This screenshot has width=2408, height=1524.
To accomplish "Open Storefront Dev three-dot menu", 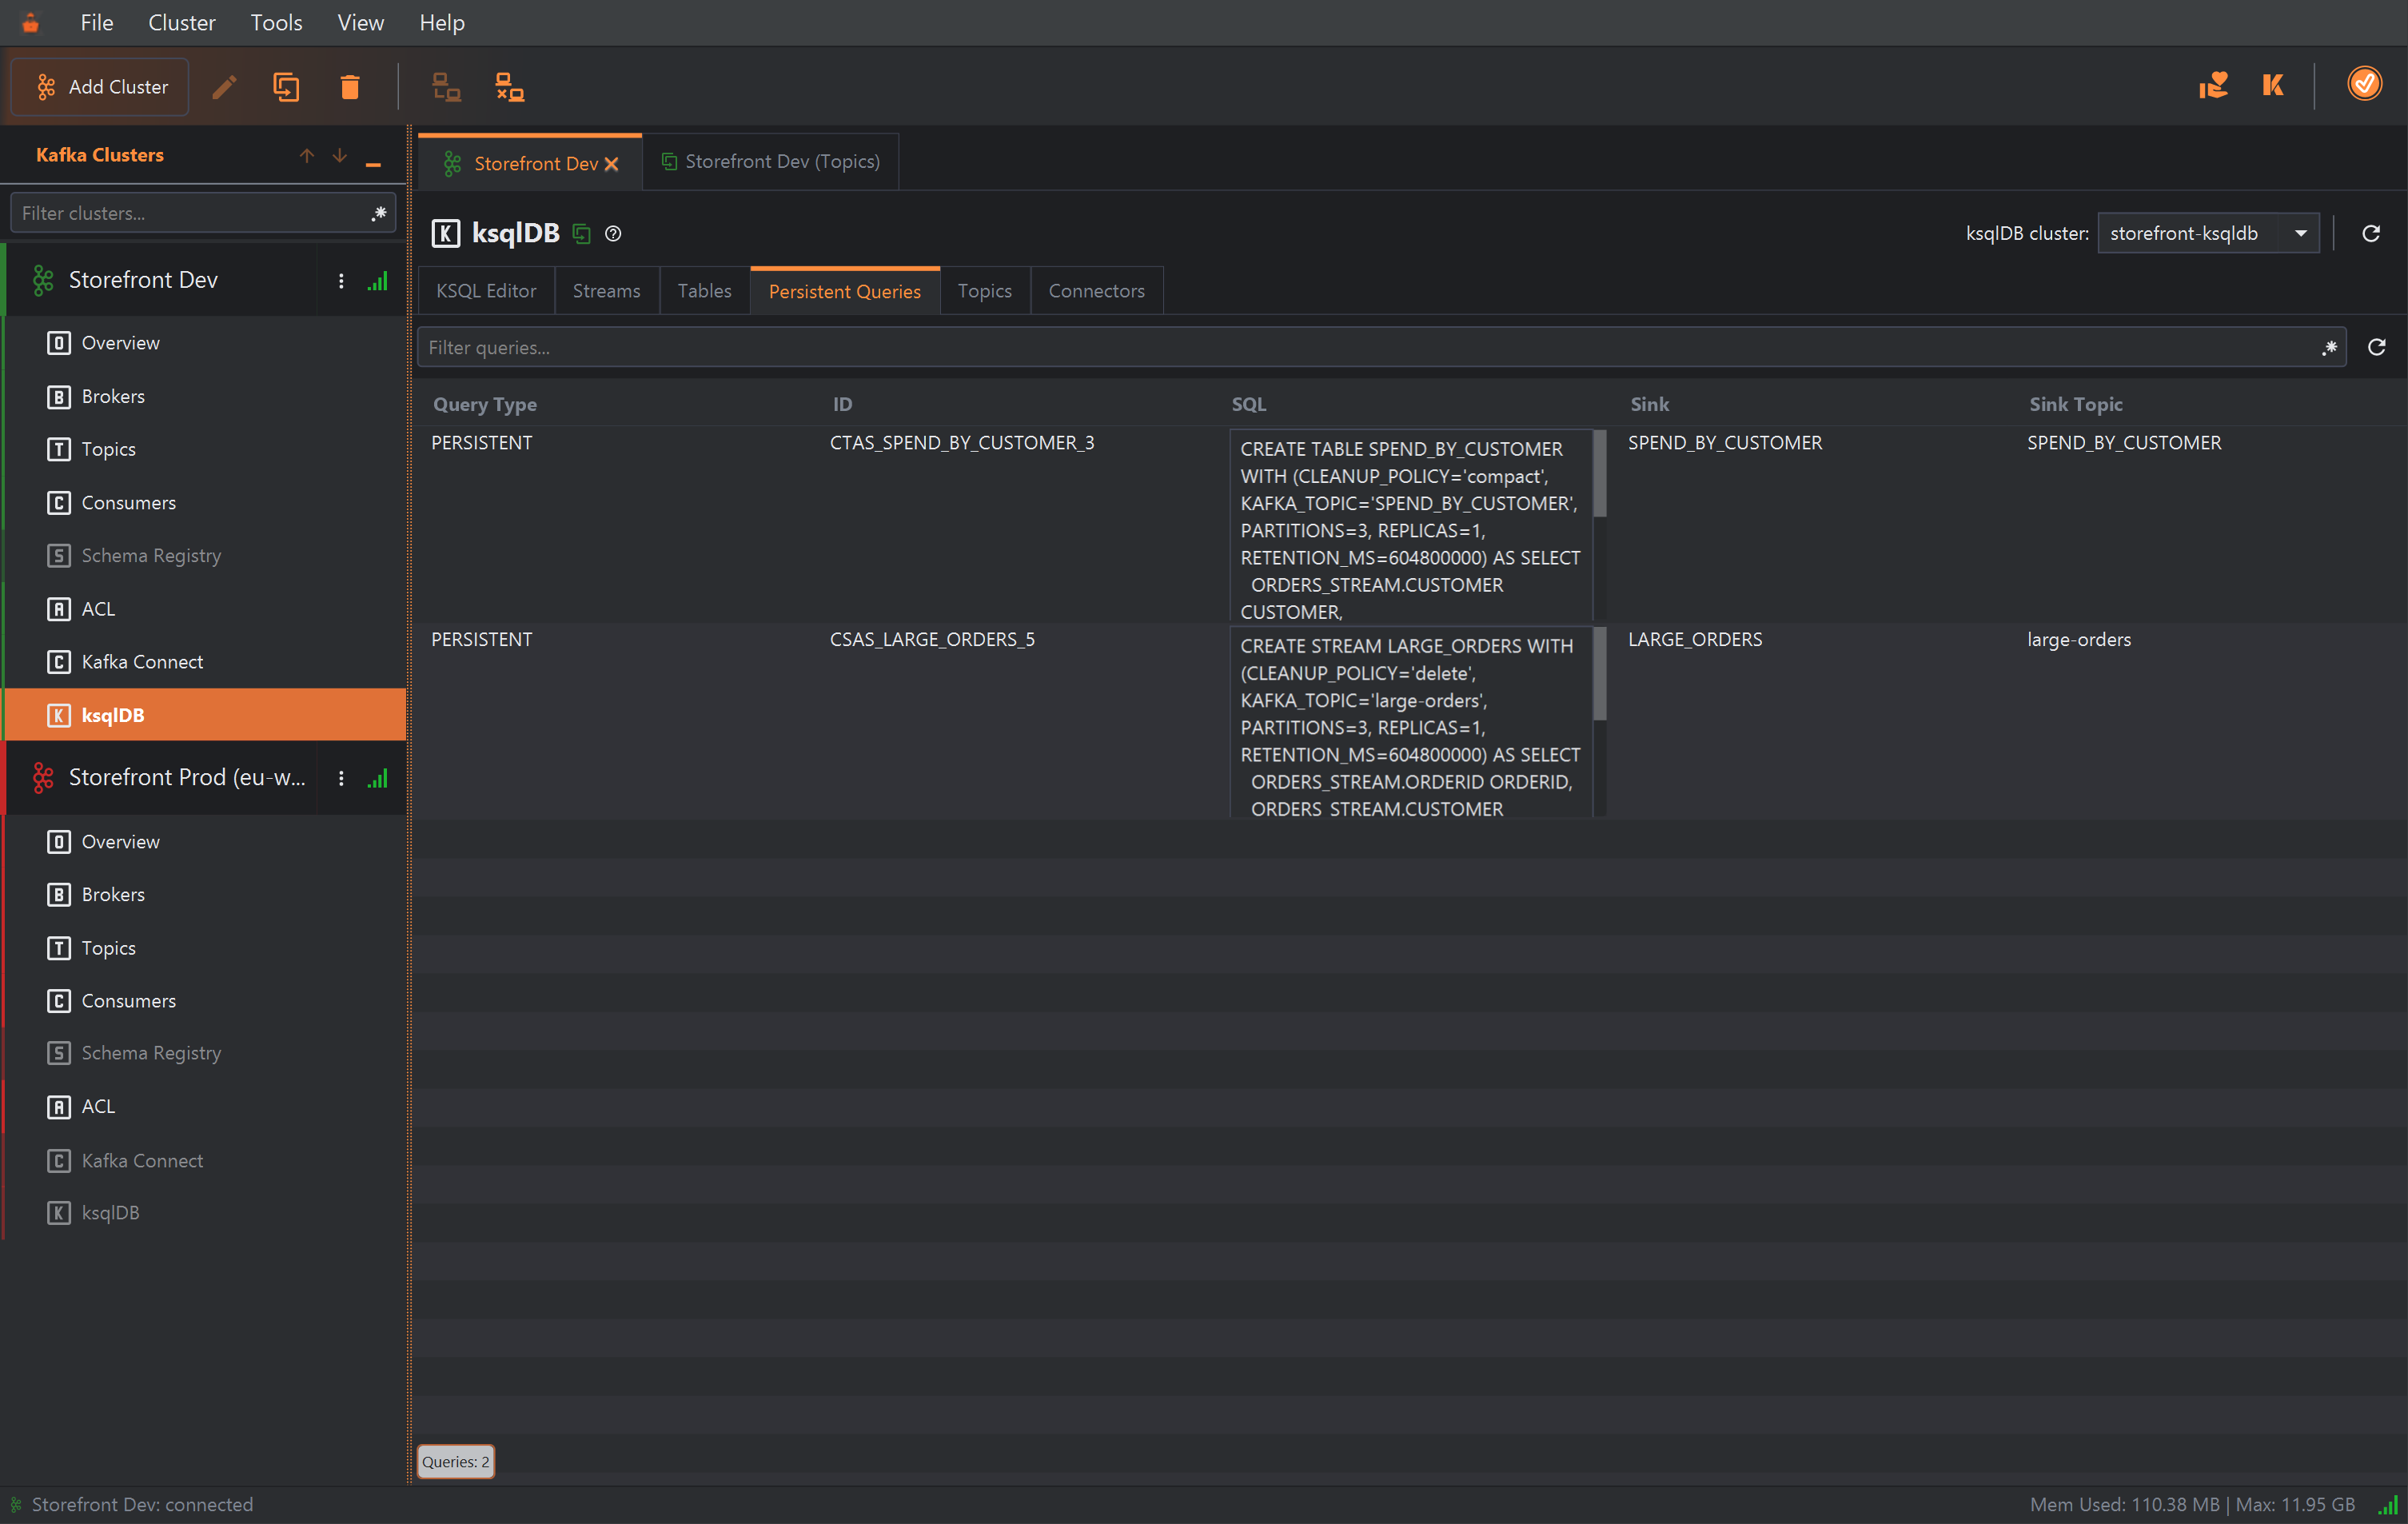I will pyautogui.click(x=341, y=281).
